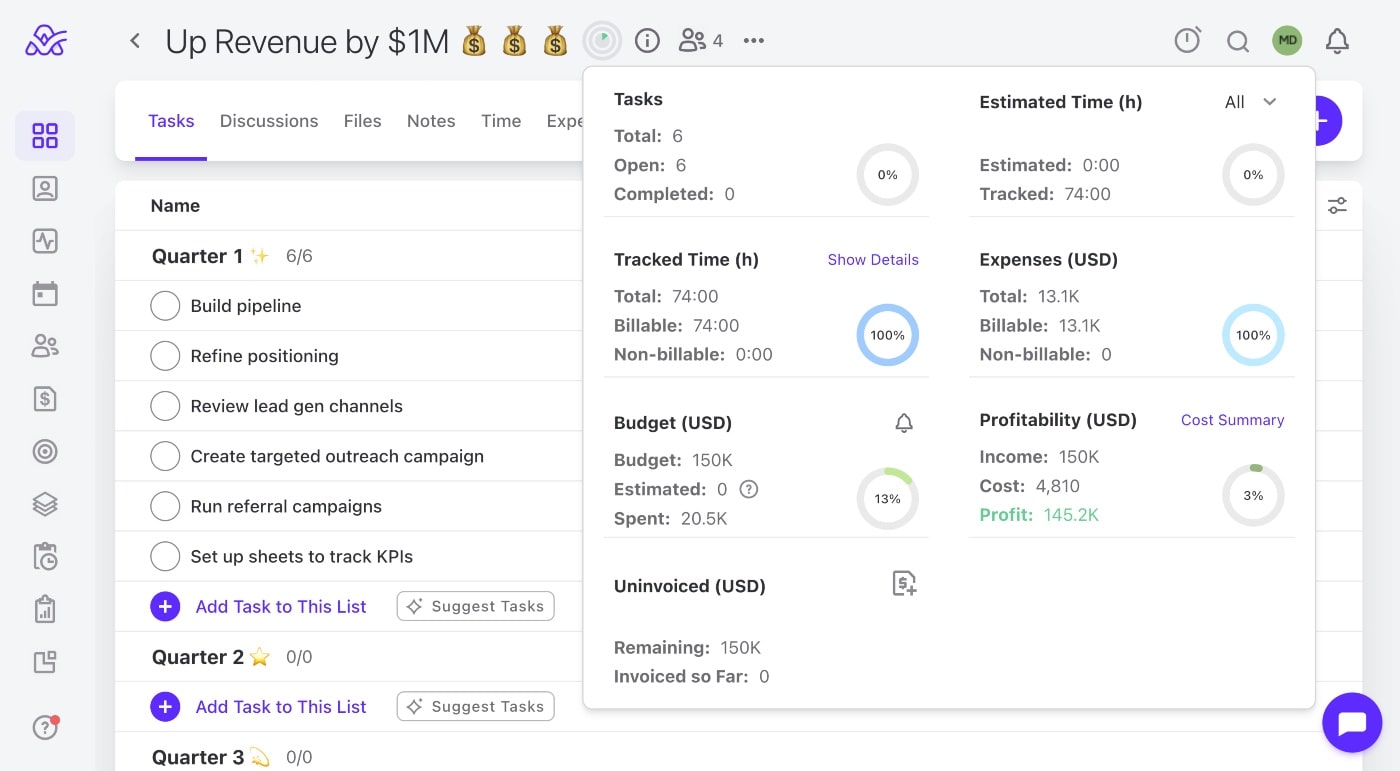Open chat support bubble
The width and height of the screenshot is (1400, 771).
click(x=1351, y=722)
